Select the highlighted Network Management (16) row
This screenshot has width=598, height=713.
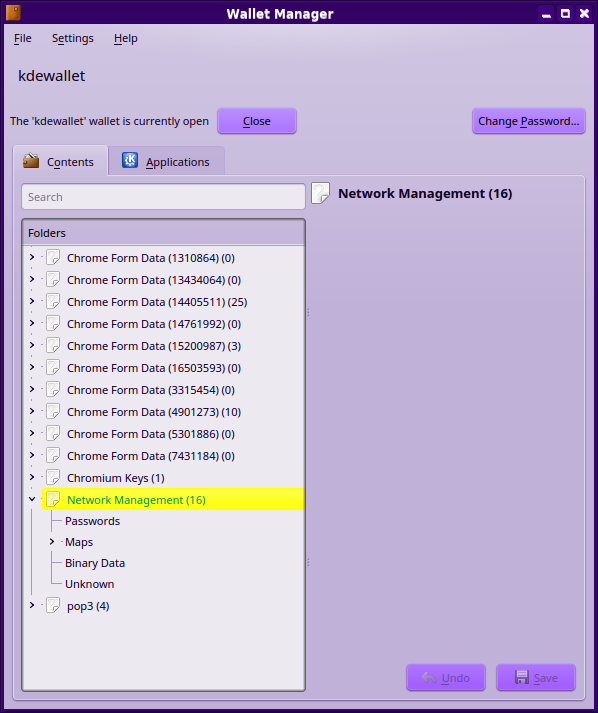[x=173, y=499]
